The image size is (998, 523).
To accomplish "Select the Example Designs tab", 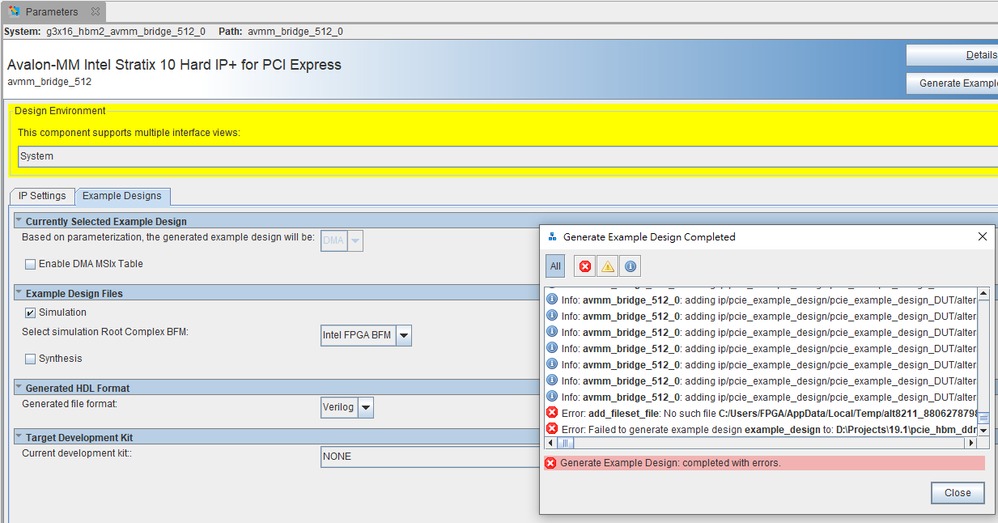I will (x=122, y=196).
